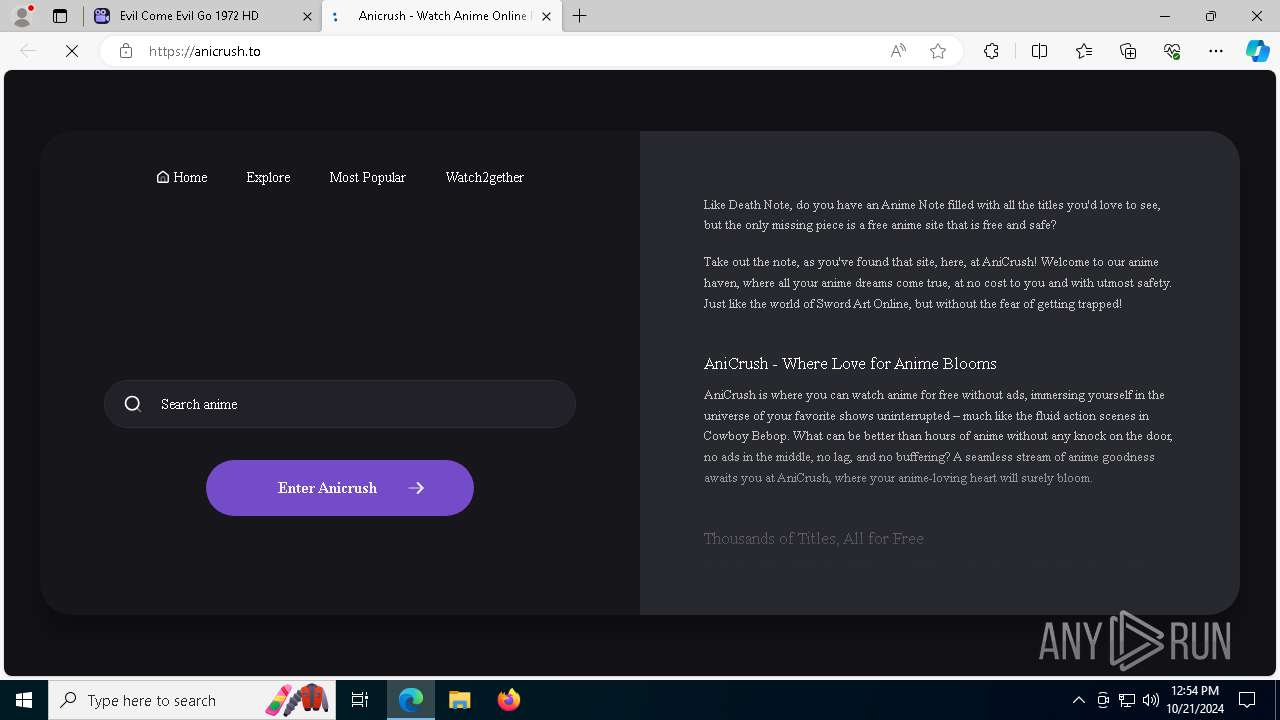Open Most Popular anime page
The width and height of the screenshot is (1280, 720).
367,177
